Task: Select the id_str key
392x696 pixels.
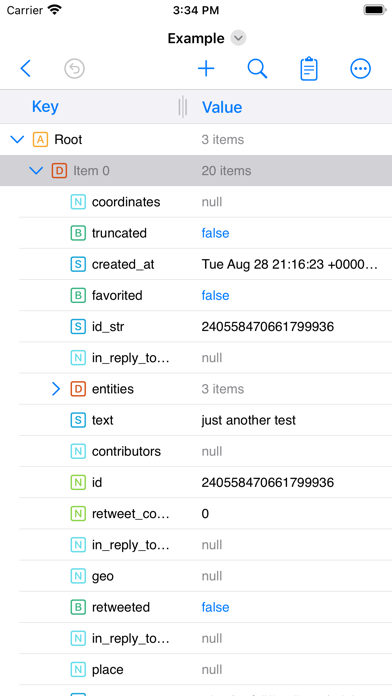Action: (108, 327)
